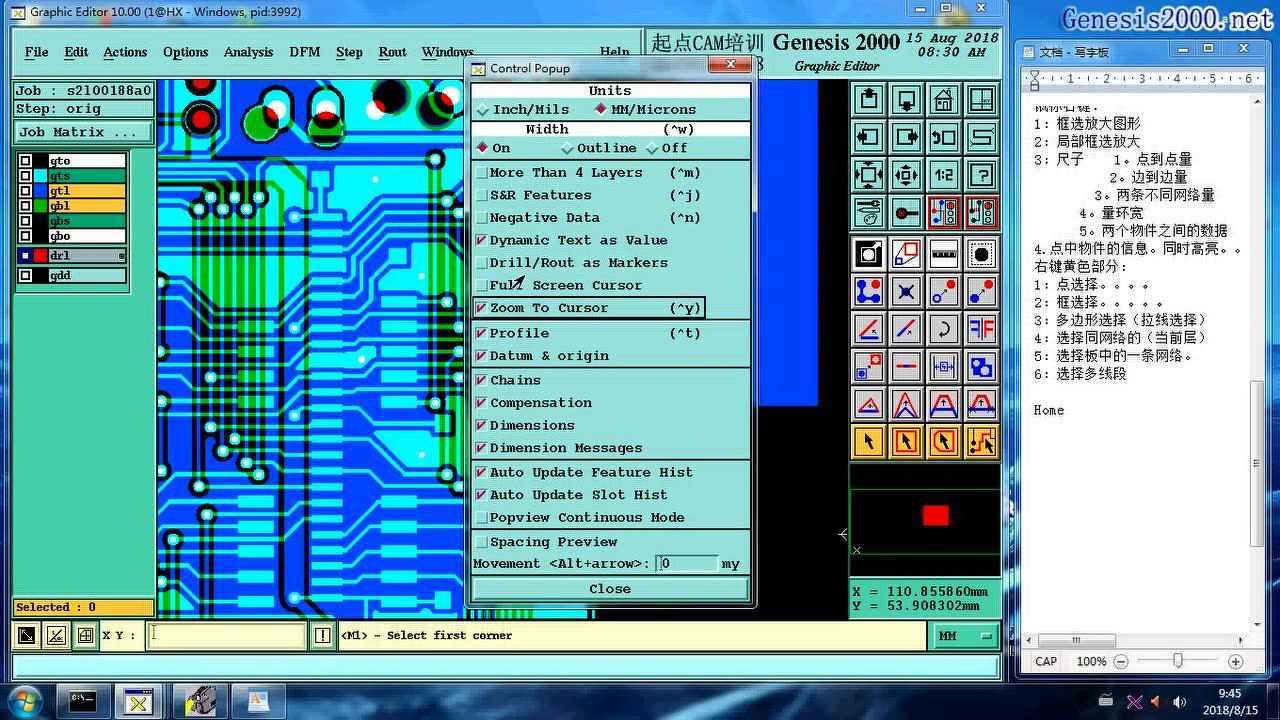This screenshot has width=1280, height=720.
Task: Open WordPad from the Windows taskbar
Action: point(259,700)
